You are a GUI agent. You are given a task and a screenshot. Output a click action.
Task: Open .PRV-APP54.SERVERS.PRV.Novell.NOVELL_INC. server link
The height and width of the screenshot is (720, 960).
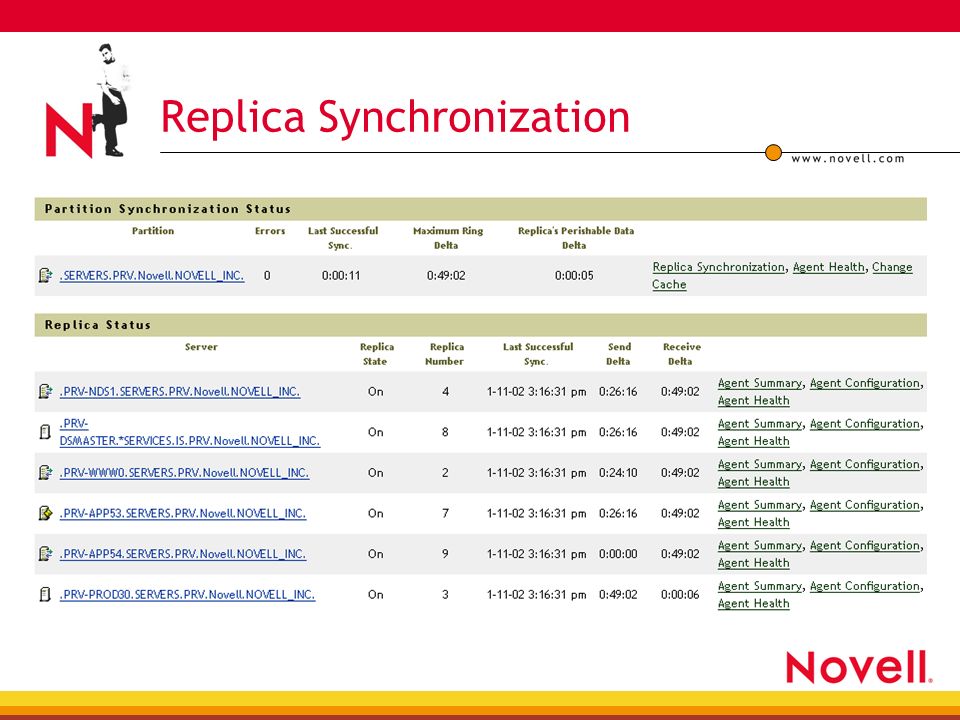click(183, 554)
